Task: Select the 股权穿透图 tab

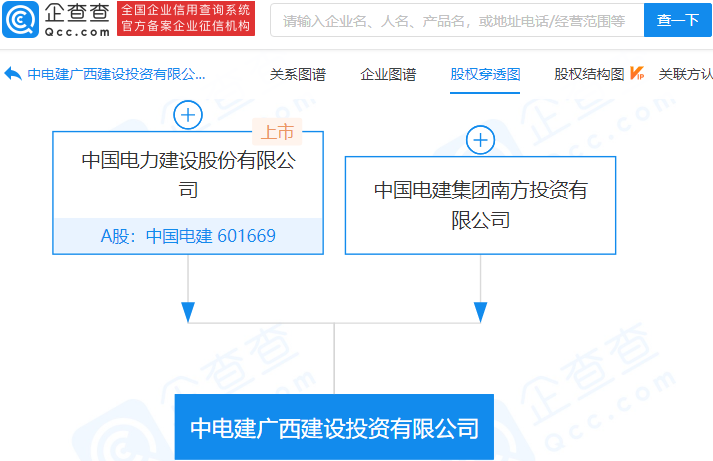Action: tap(485, 74)
